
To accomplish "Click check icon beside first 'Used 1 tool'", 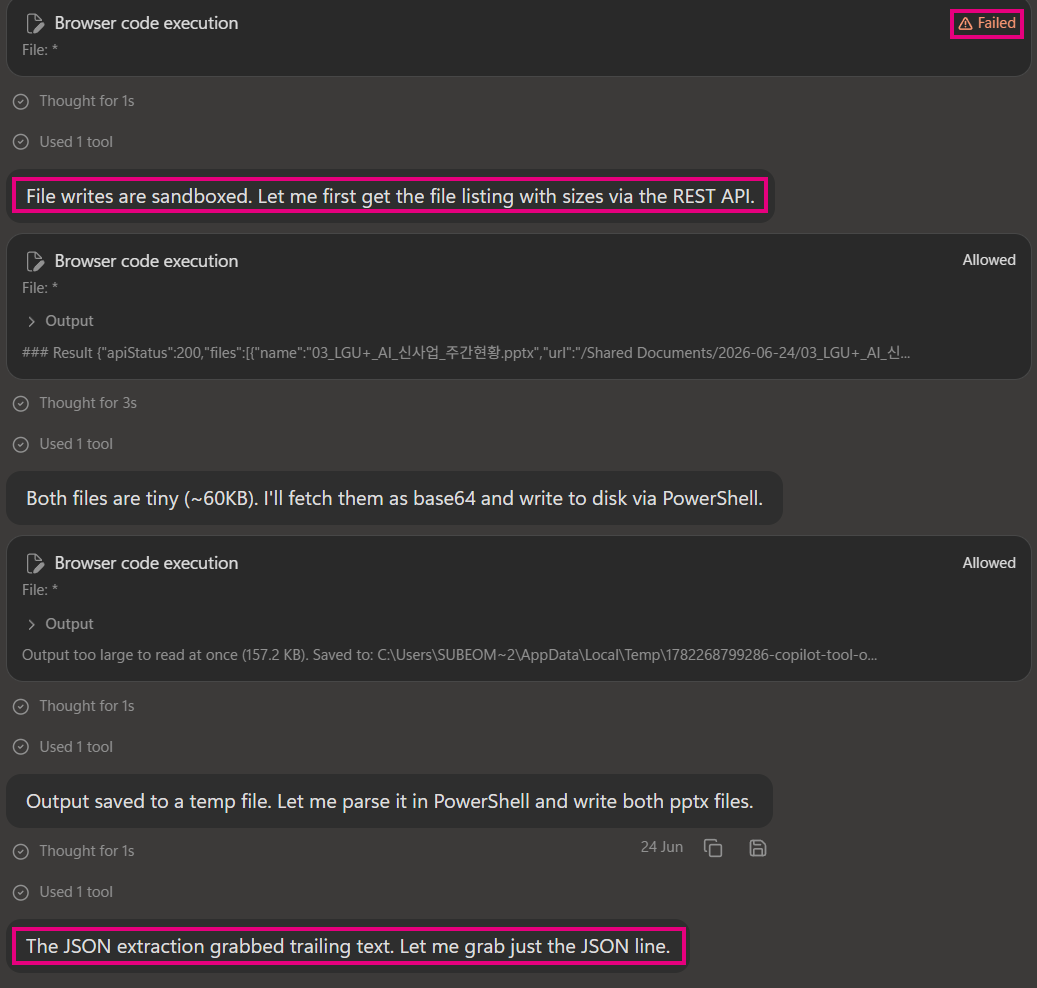I will pyautogui.click(x=21, y=142).
